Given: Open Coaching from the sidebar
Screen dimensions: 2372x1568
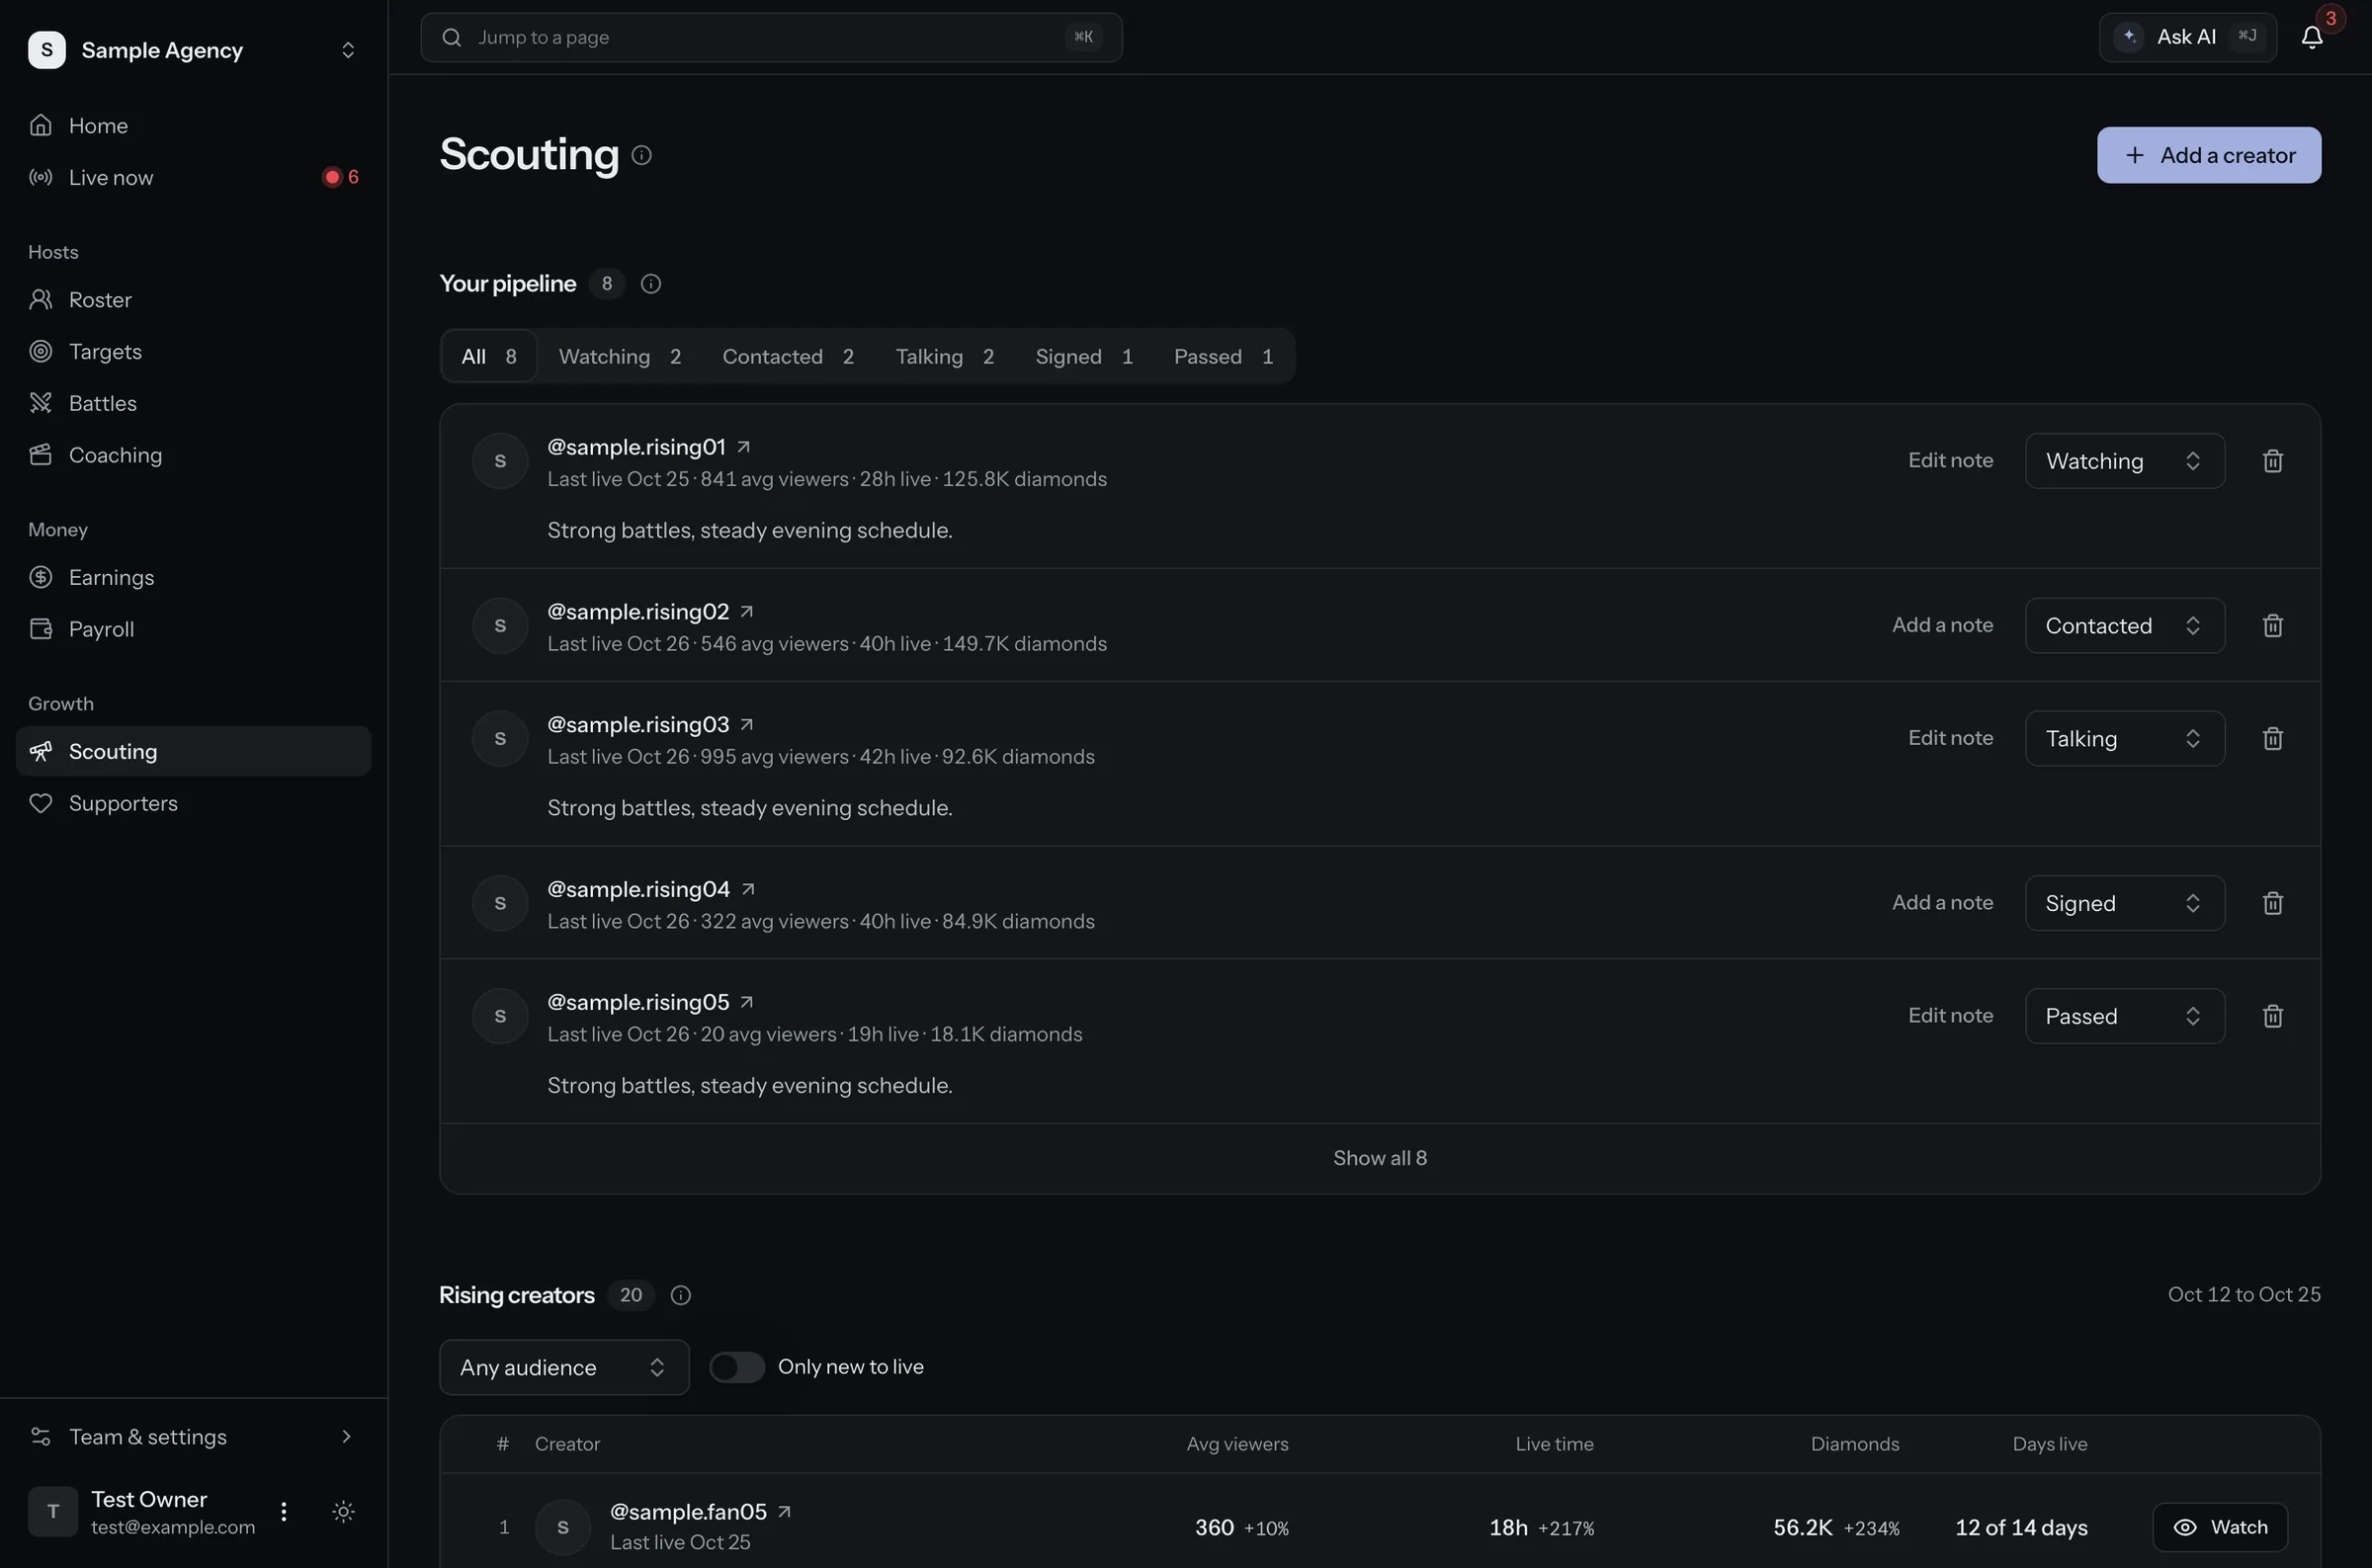Looking at the screenshot, I should [x=194, y=455].
